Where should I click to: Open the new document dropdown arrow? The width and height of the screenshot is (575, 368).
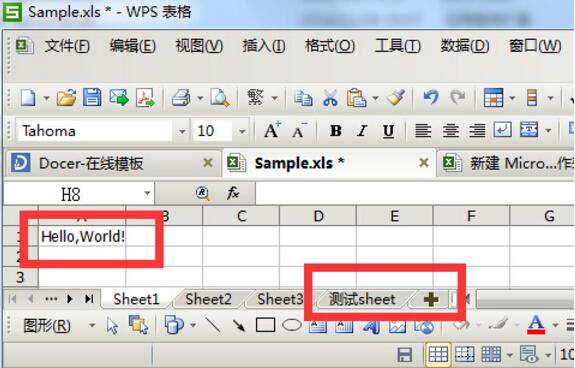46,98
